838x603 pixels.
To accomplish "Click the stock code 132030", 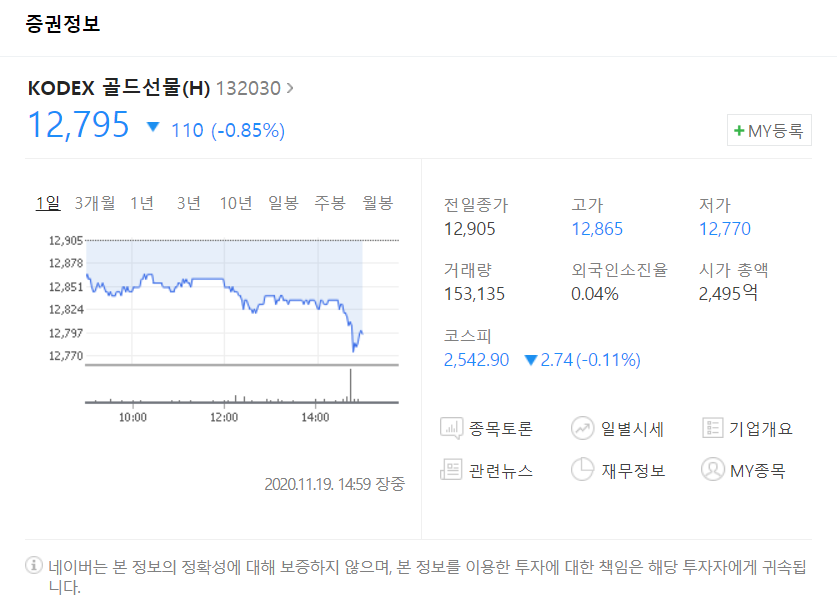I will coord(248,88).
